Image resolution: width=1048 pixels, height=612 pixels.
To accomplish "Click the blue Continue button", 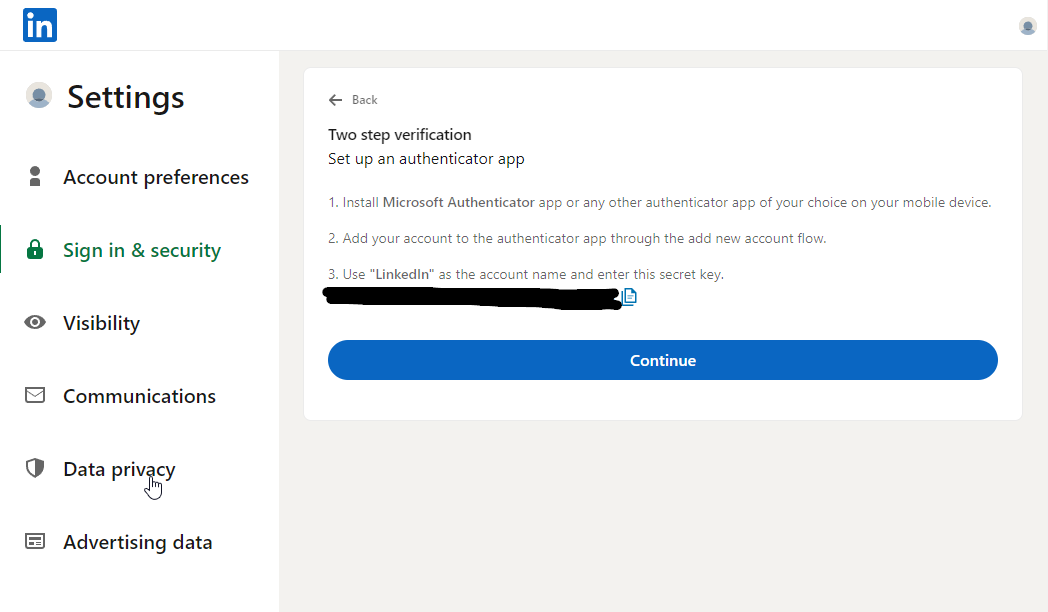I will coord(662,360).
